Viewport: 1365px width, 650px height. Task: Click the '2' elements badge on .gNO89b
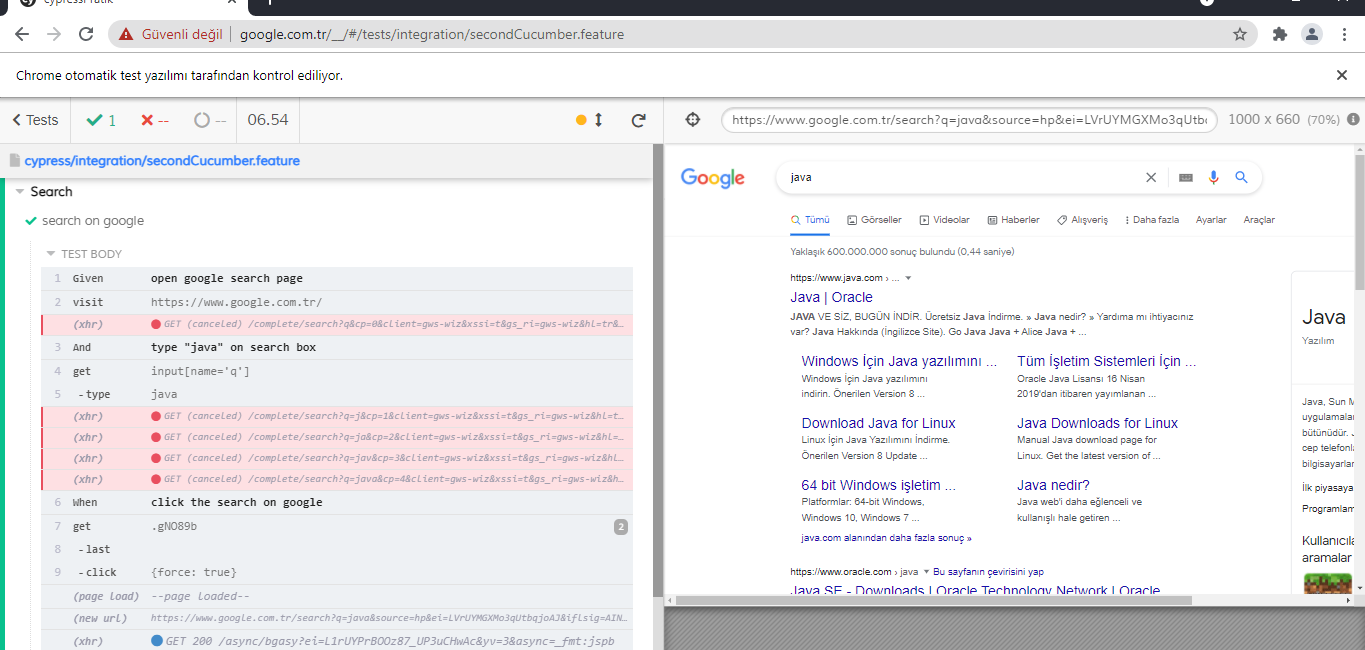point(620,527)
